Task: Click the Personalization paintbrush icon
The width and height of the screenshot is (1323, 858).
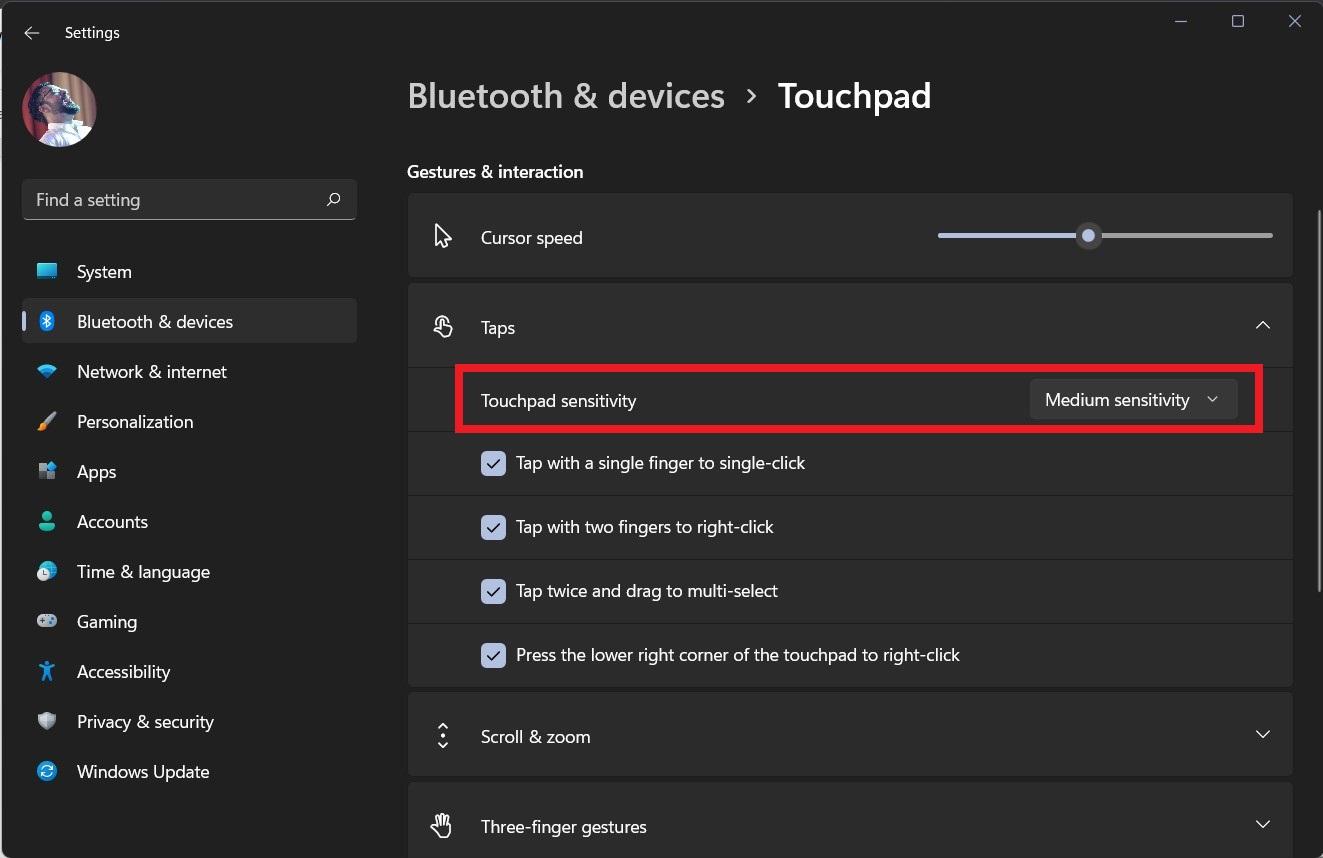Action: click(x=47, y=422)
